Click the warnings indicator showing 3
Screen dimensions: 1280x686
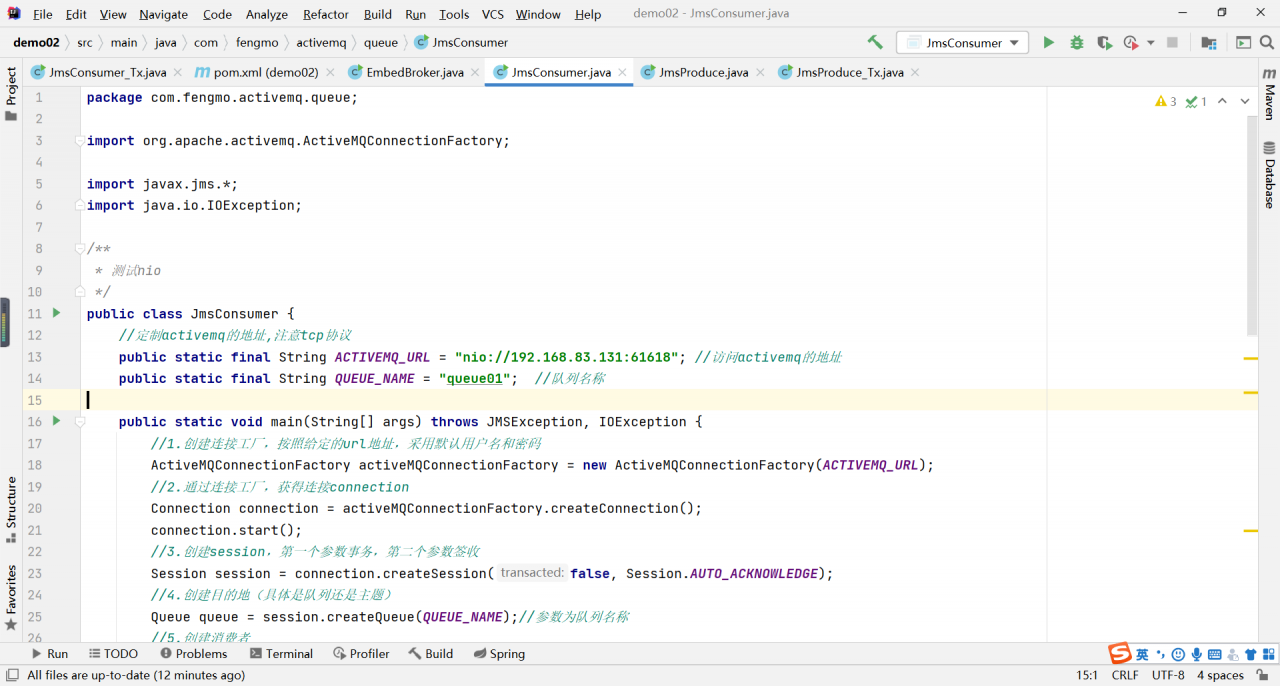(x=1166, y=101)
